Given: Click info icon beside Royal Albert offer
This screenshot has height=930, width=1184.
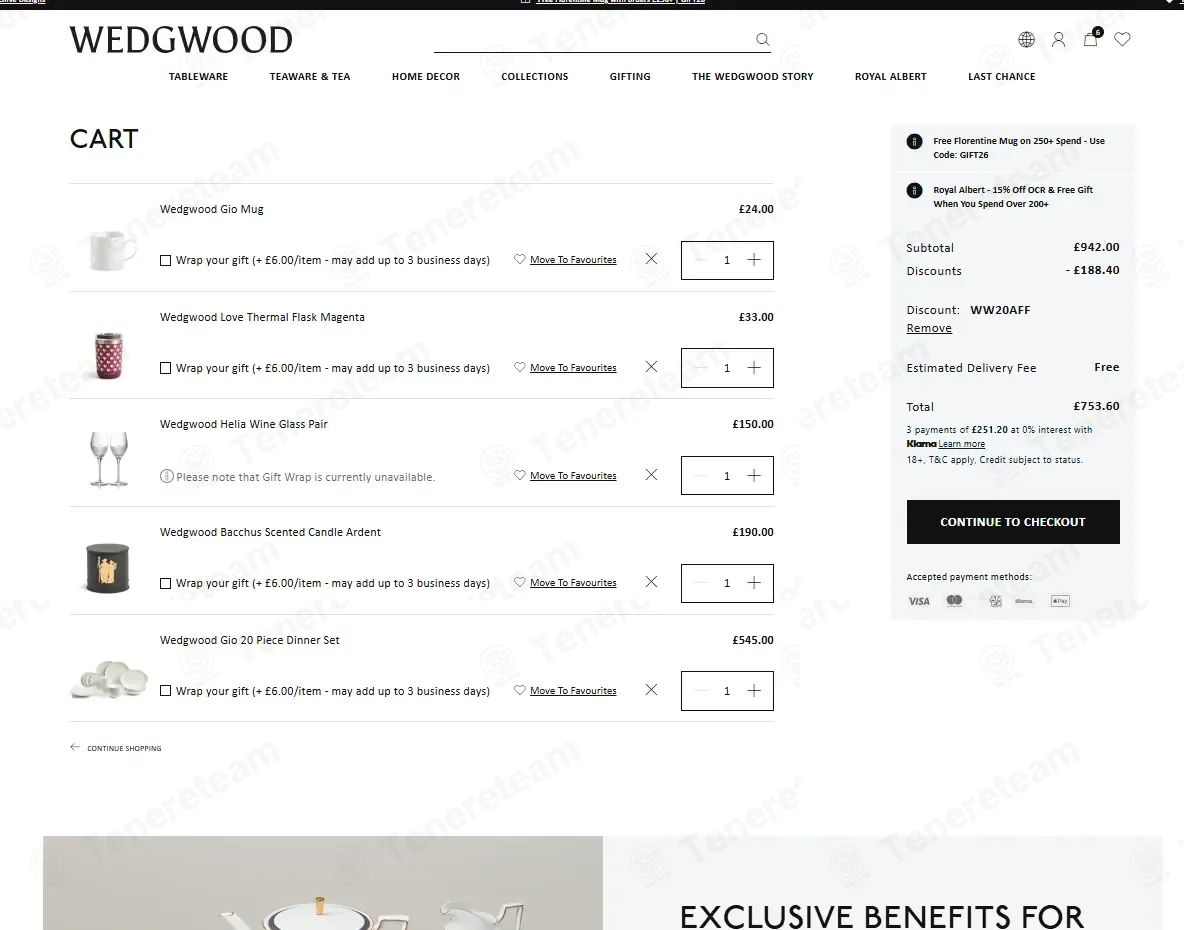Looking at the screenshot, I should [x=914, y=190].
